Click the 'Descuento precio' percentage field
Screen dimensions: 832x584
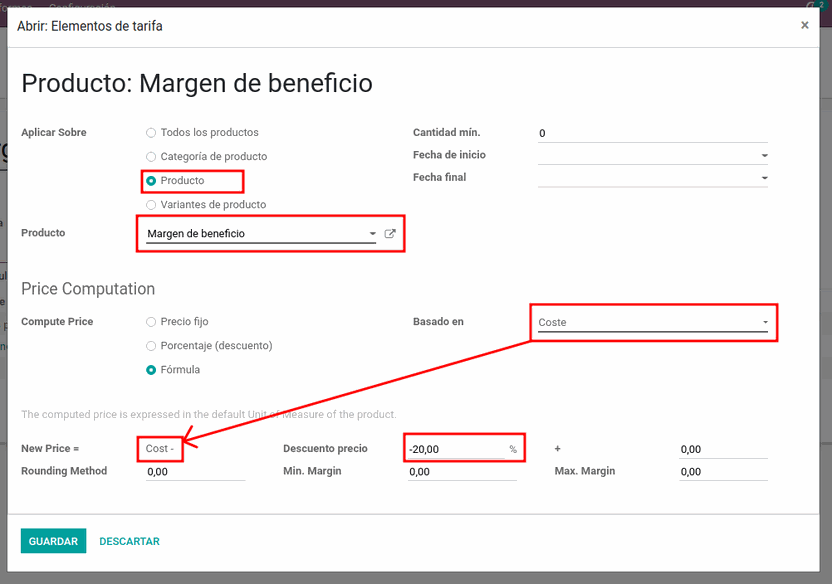456,449
